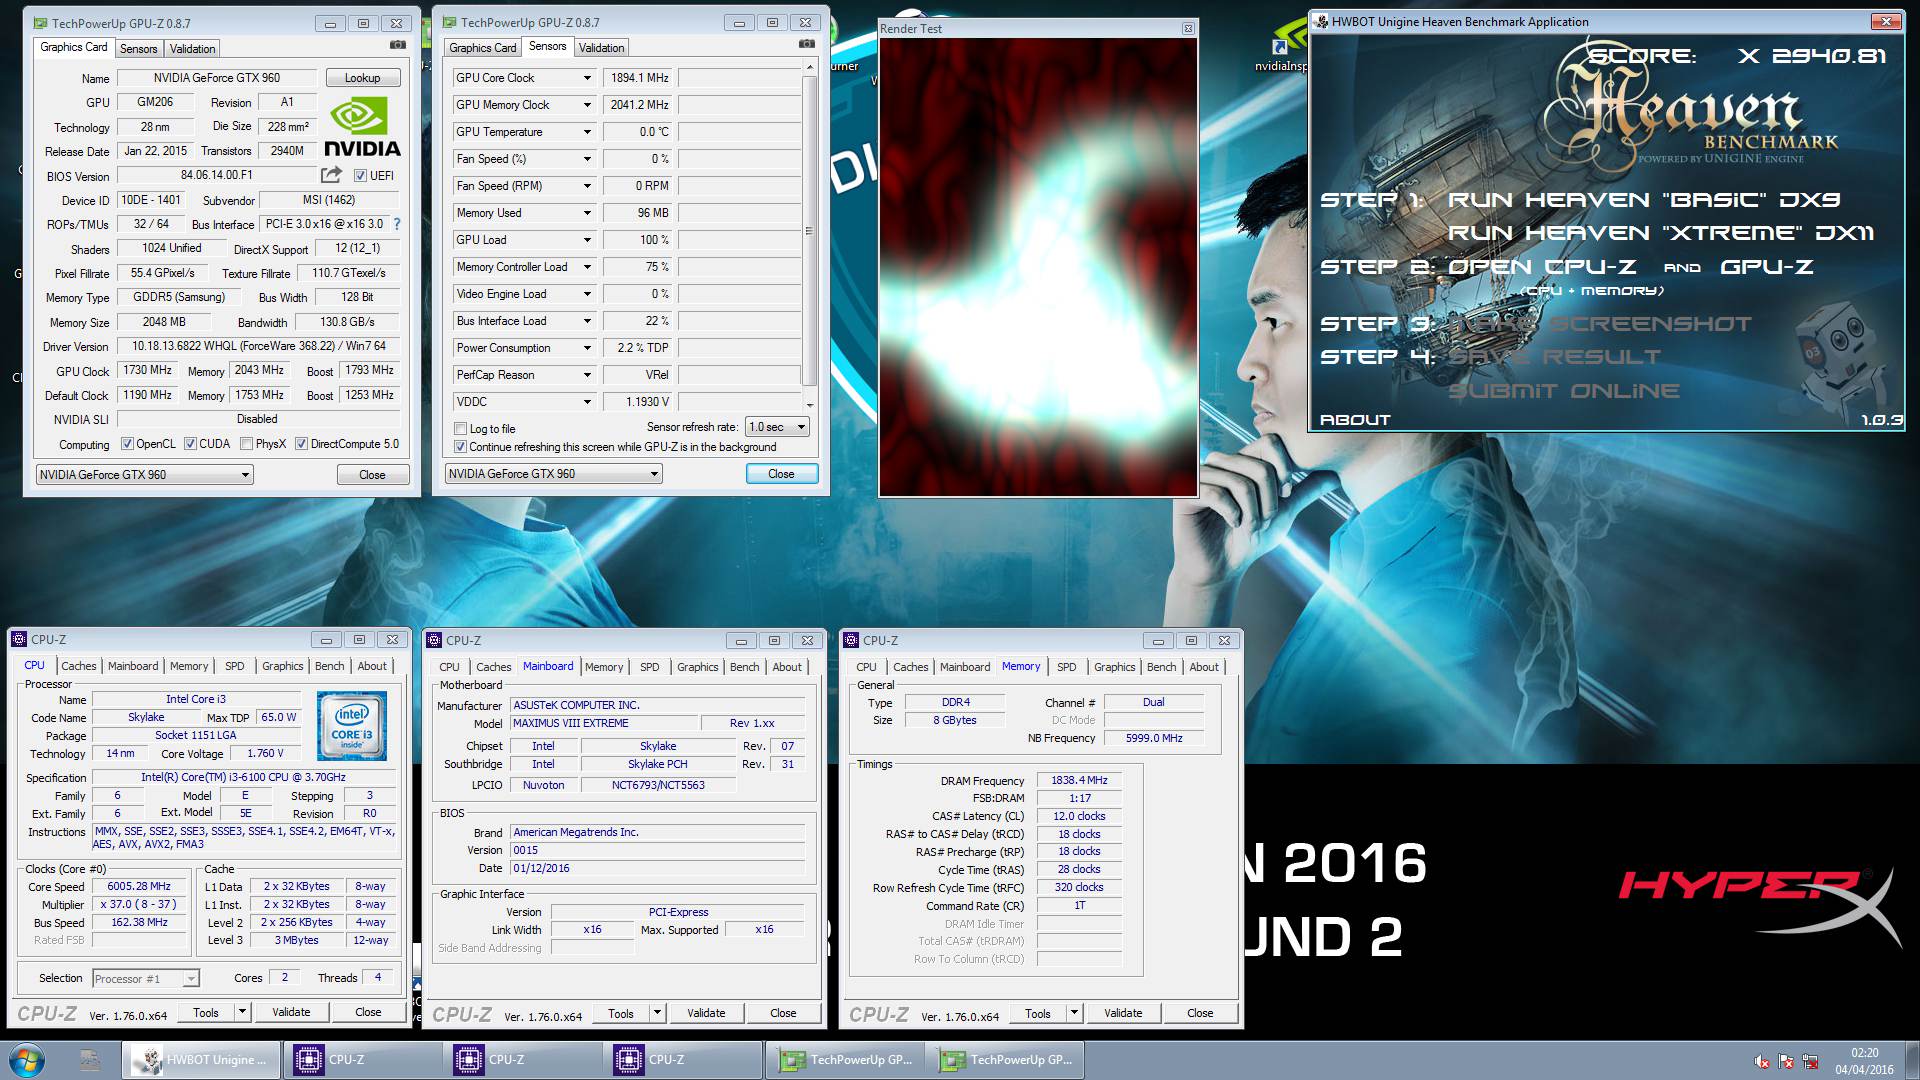Open the Windows Start button
The width and height of the screenshot is (1920, 1080).
[x=26, y=1060]
